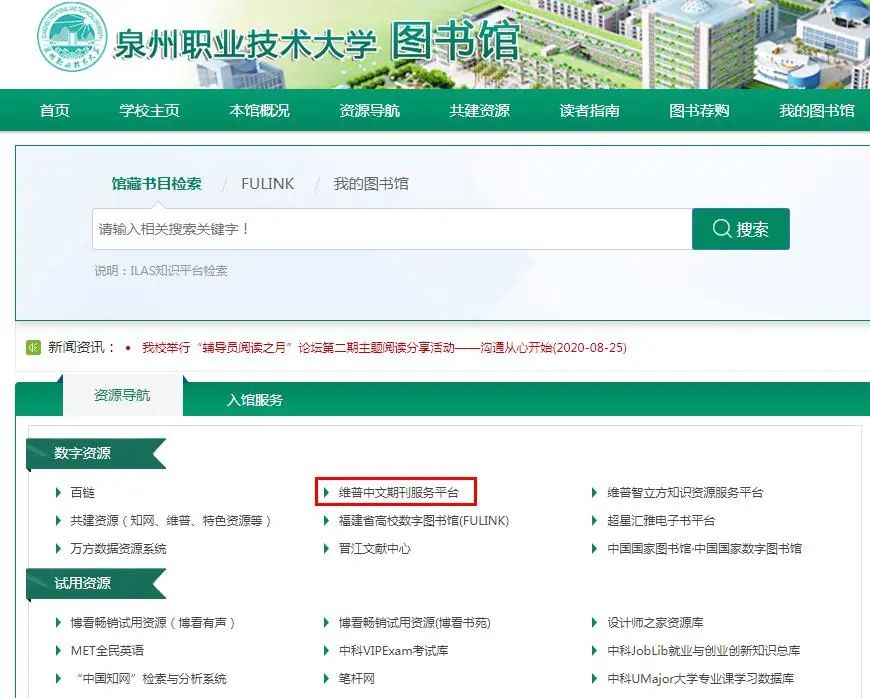This screenshot has width=870, height=698.
Task: Click the 数字资源 section header
Action: coord(96,453)
